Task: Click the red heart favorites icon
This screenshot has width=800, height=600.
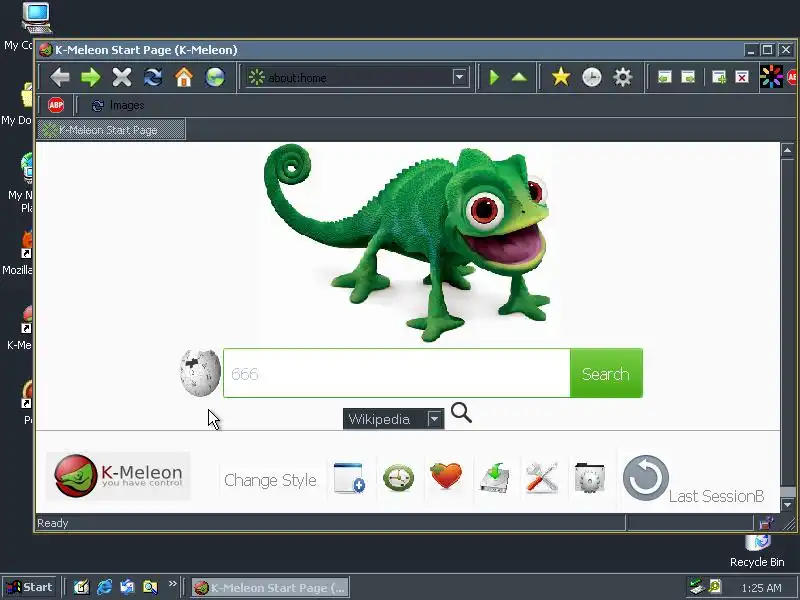Action: [446, 476]
